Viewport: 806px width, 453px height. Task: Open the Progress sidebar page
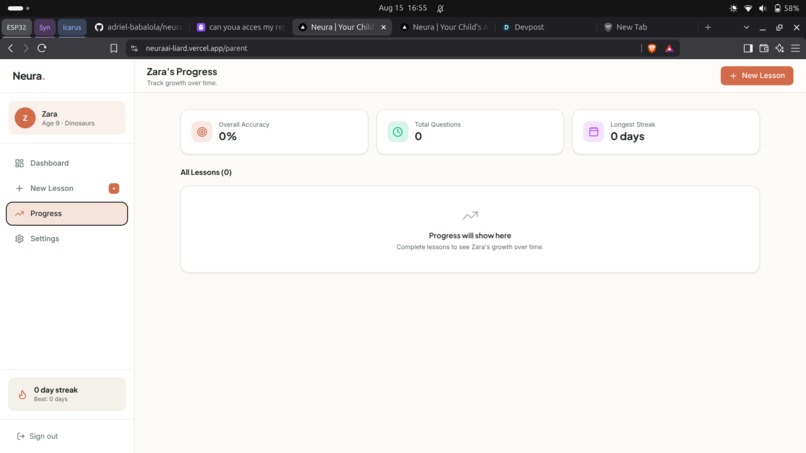click(x=67, y=213)
